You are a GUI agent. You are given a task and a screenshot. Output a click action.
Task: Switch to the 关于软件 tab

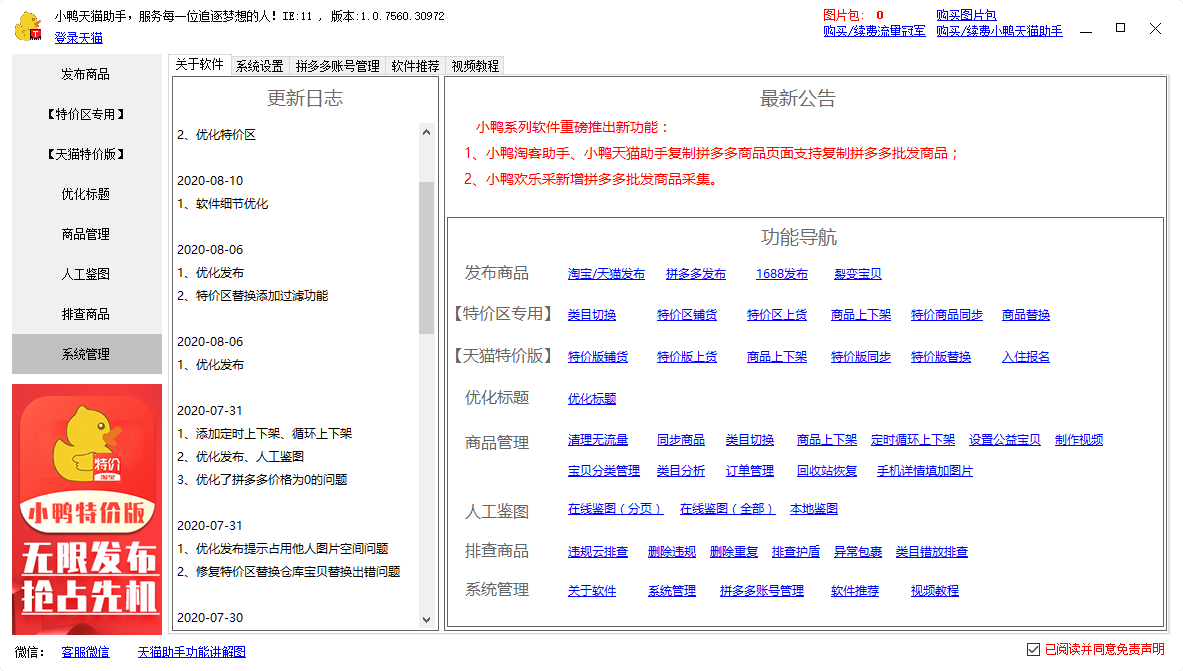pyautogui.click(x=200, y=65)
